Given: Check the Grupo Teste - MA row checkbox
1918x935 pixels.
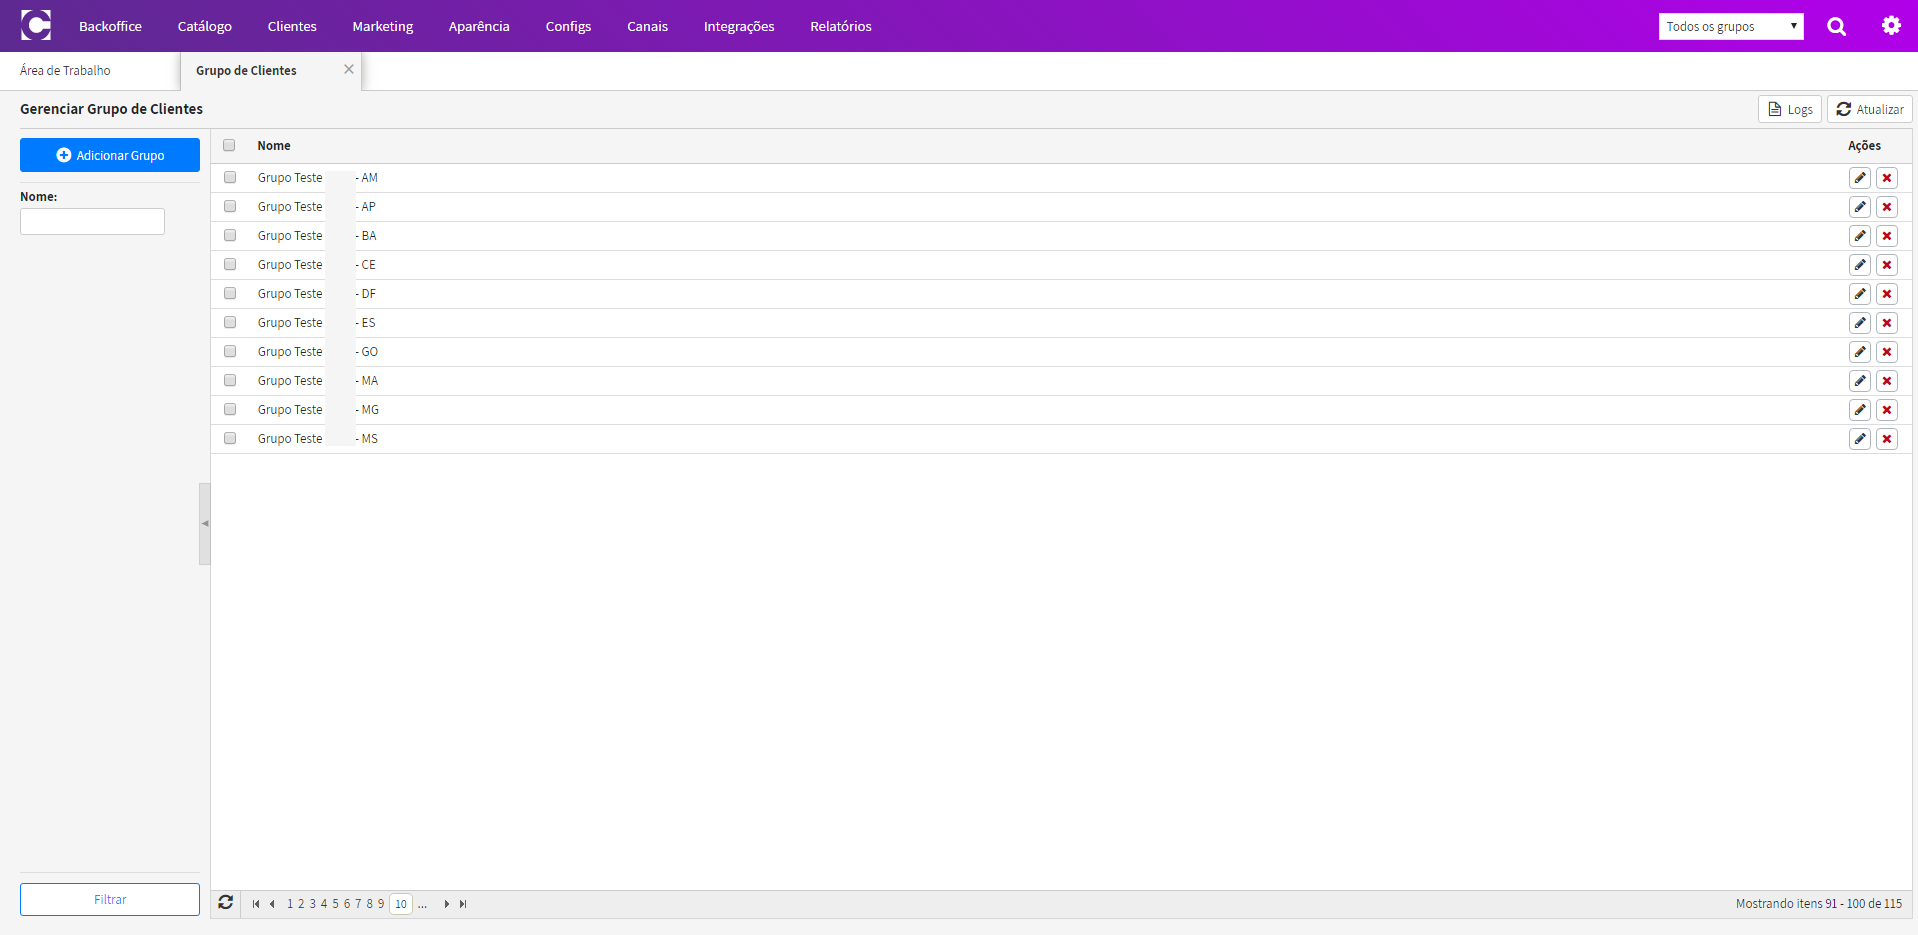Looking at the screenshot, I should pyautogui.click(x=230, y=380).
